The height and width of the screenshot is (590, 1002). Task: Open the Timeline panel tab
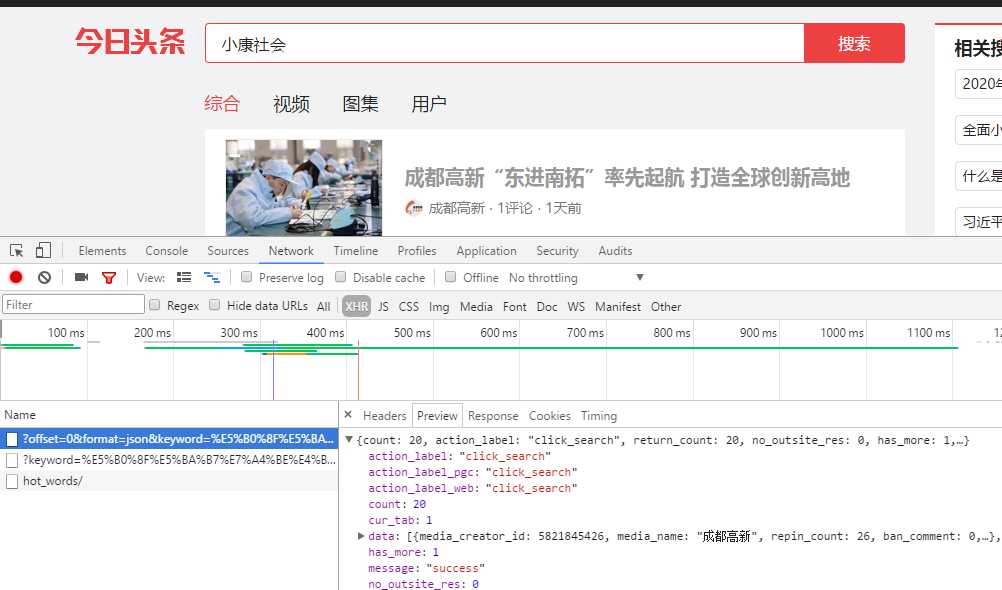355,251
